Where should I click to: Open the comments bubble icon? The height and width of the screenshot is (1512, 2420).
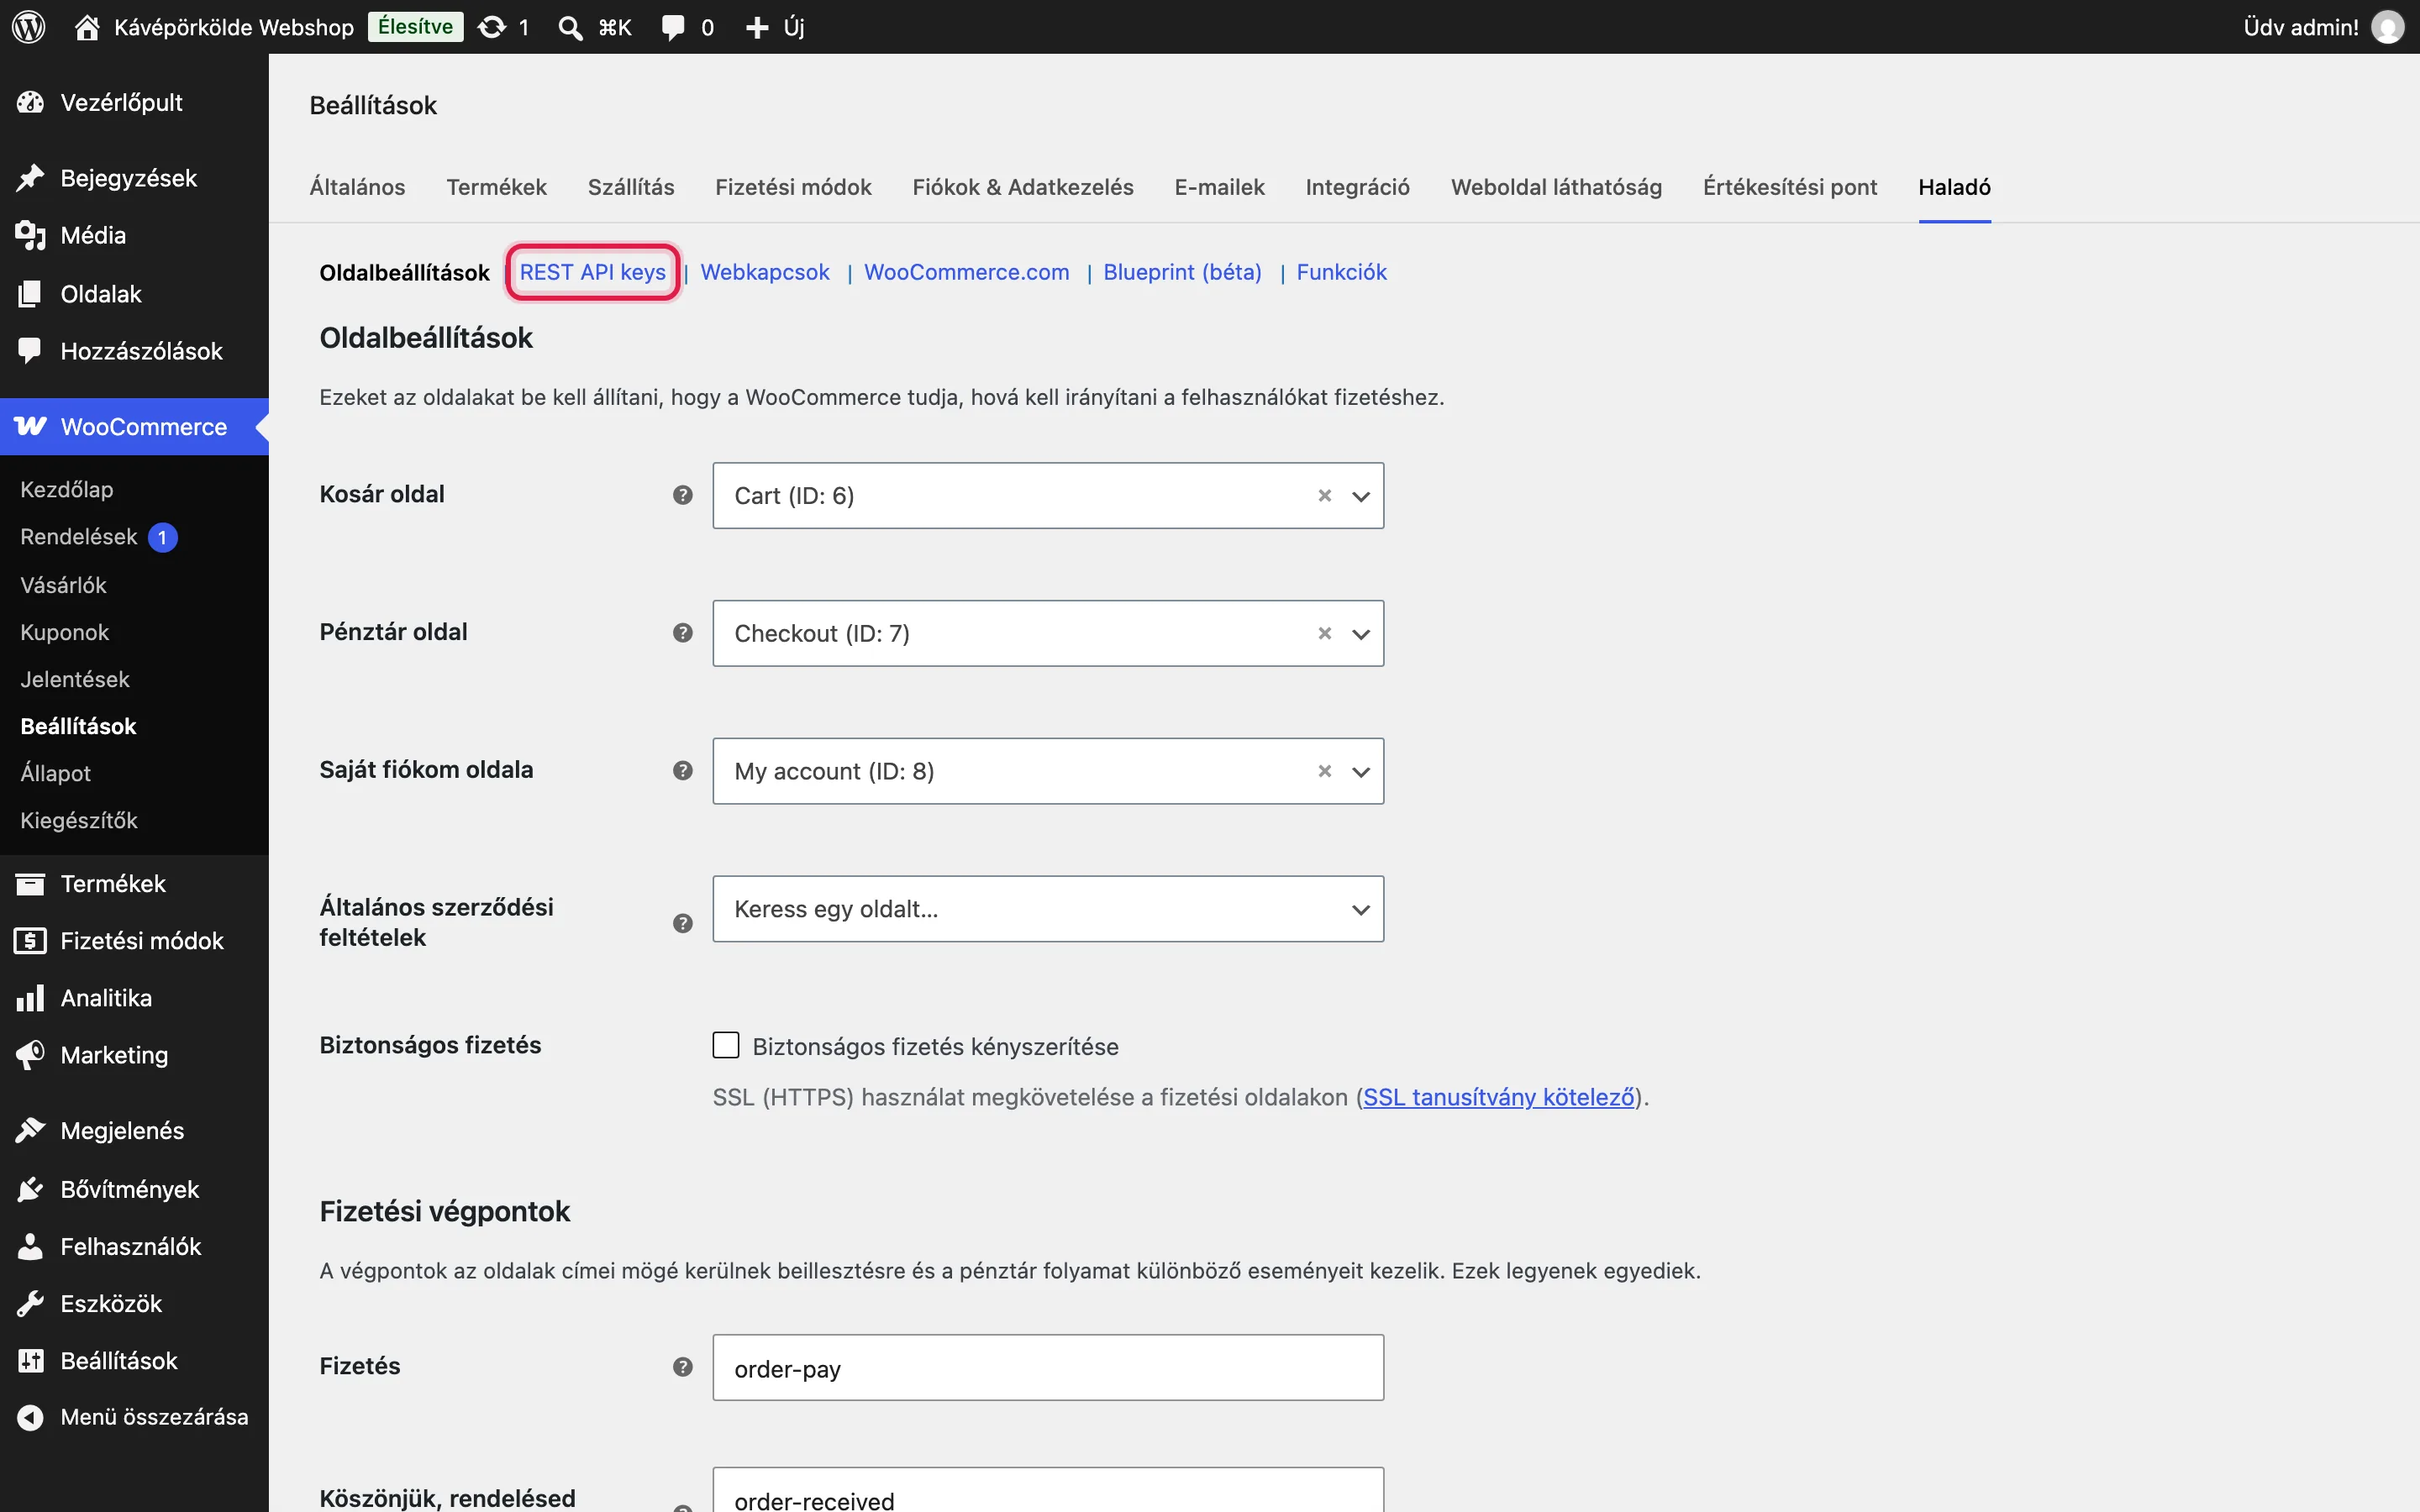pos(673,27)
